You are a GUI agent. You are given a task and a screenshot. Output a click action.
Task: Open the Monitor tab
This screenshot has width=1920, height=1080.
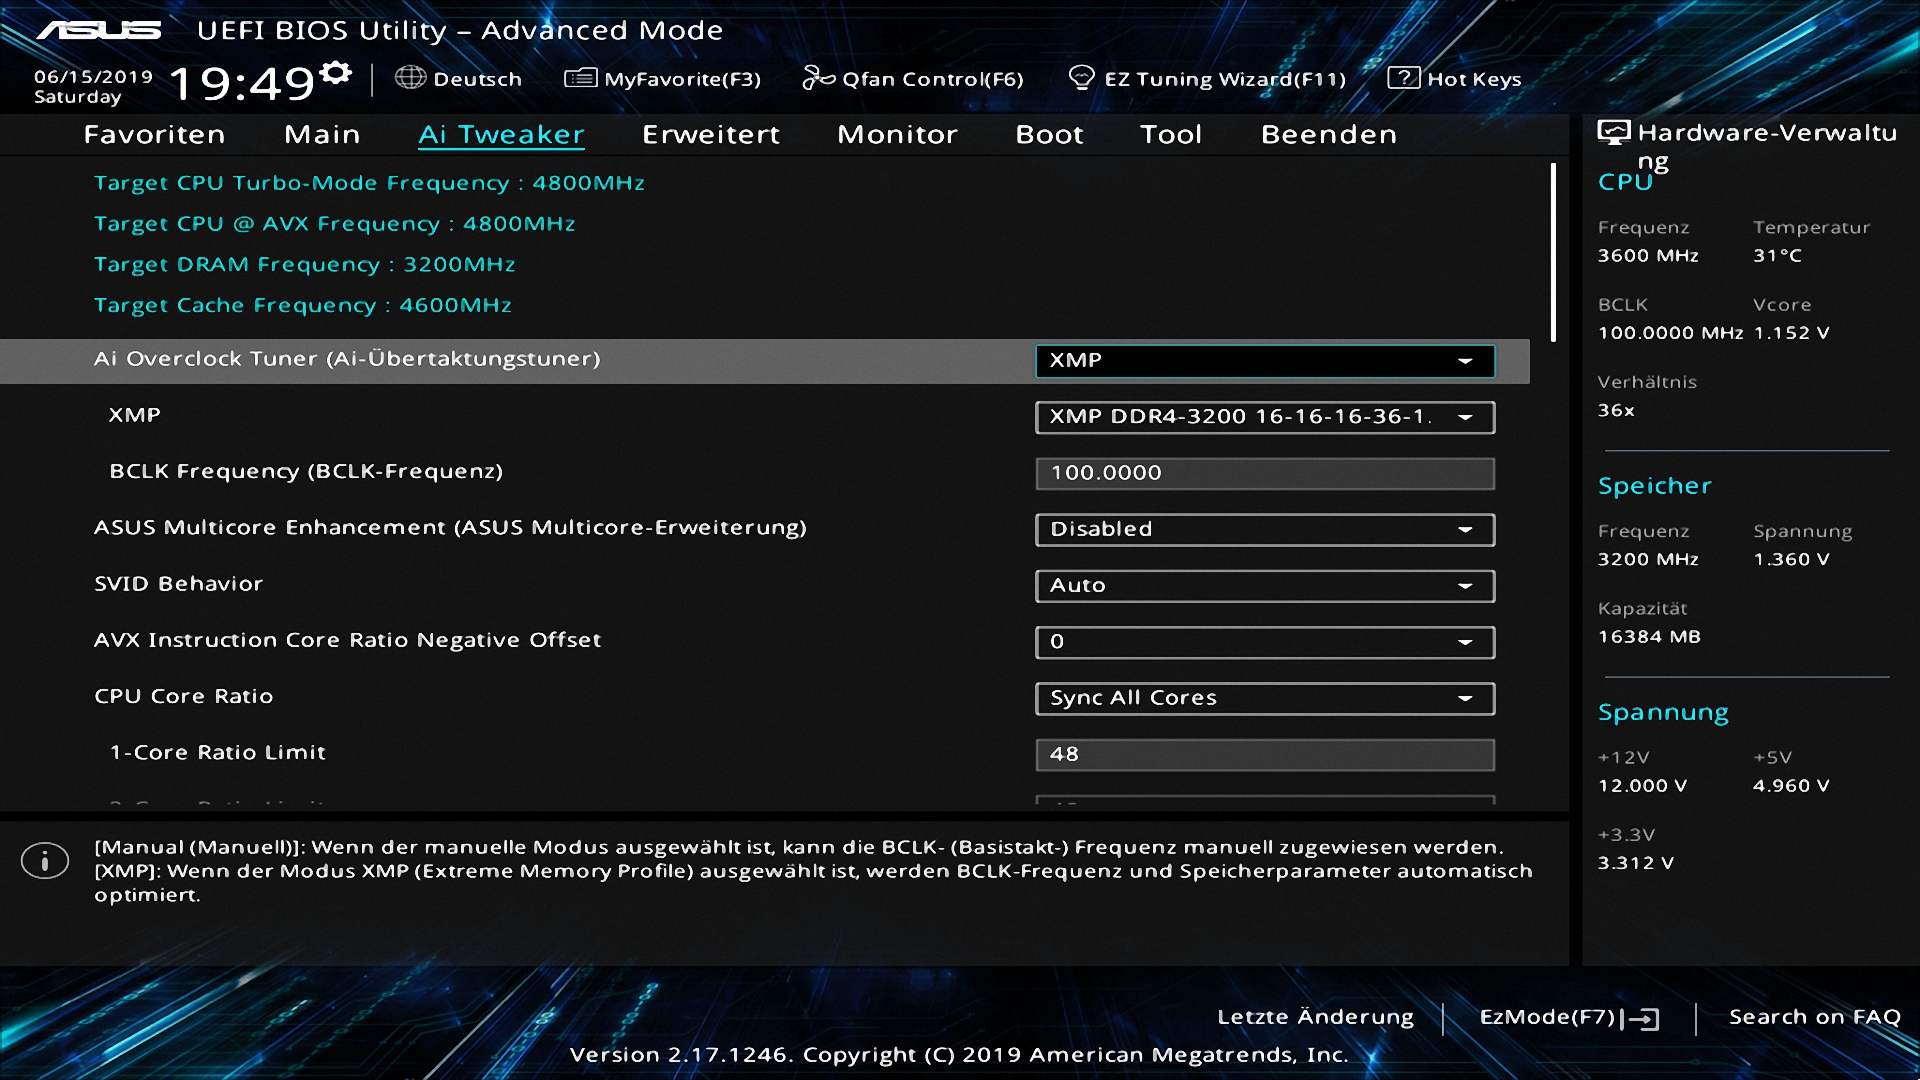click(x=897, y=134)
